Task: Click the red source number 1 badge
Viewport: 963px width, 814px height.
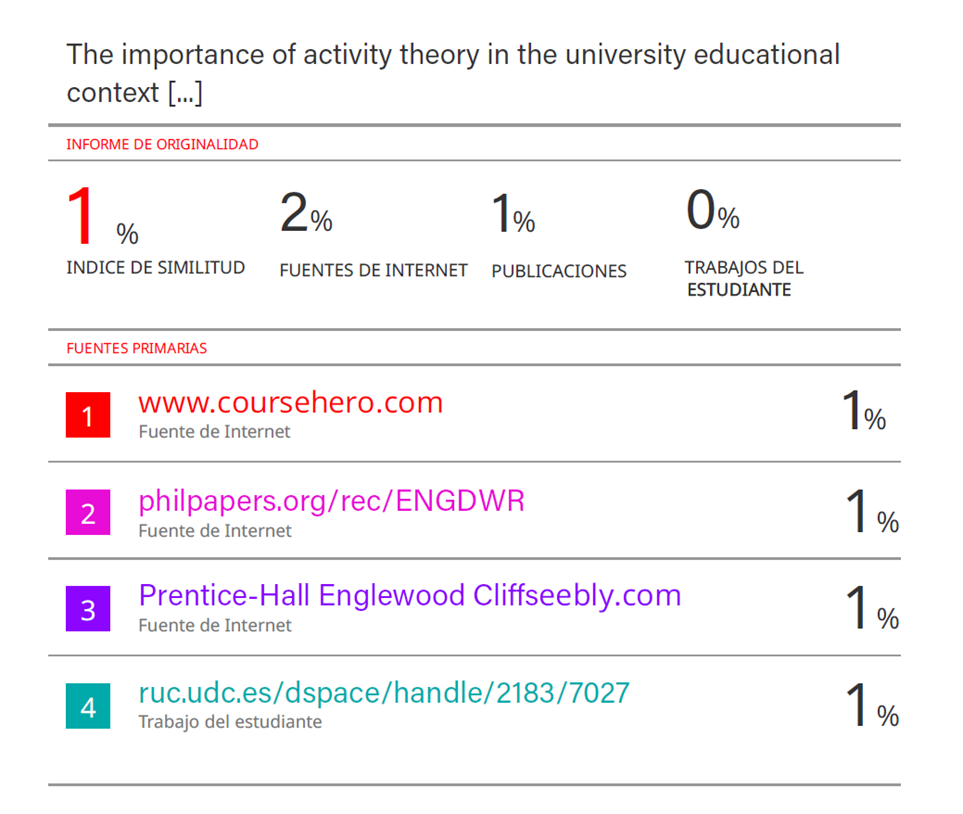Action: pyautogui.click(x=88, y=415)
